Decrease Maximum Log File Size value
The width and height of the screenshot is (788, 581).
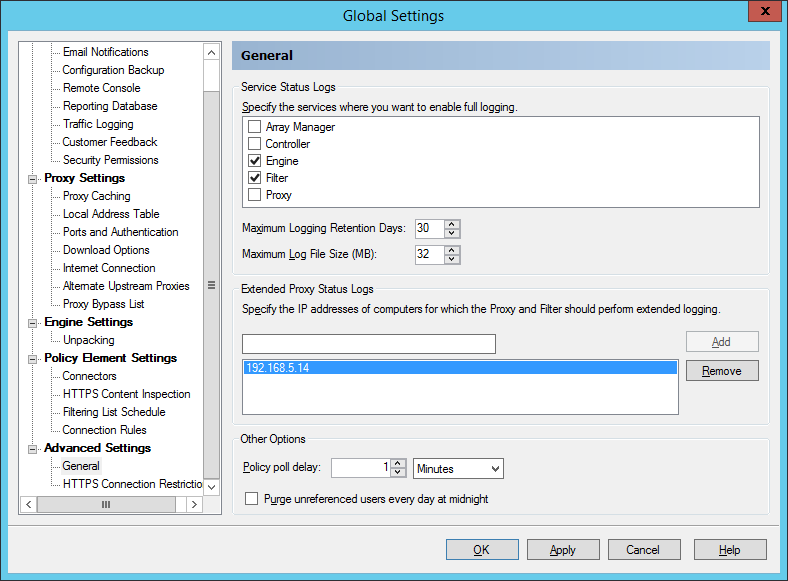[x=452, y=259]
